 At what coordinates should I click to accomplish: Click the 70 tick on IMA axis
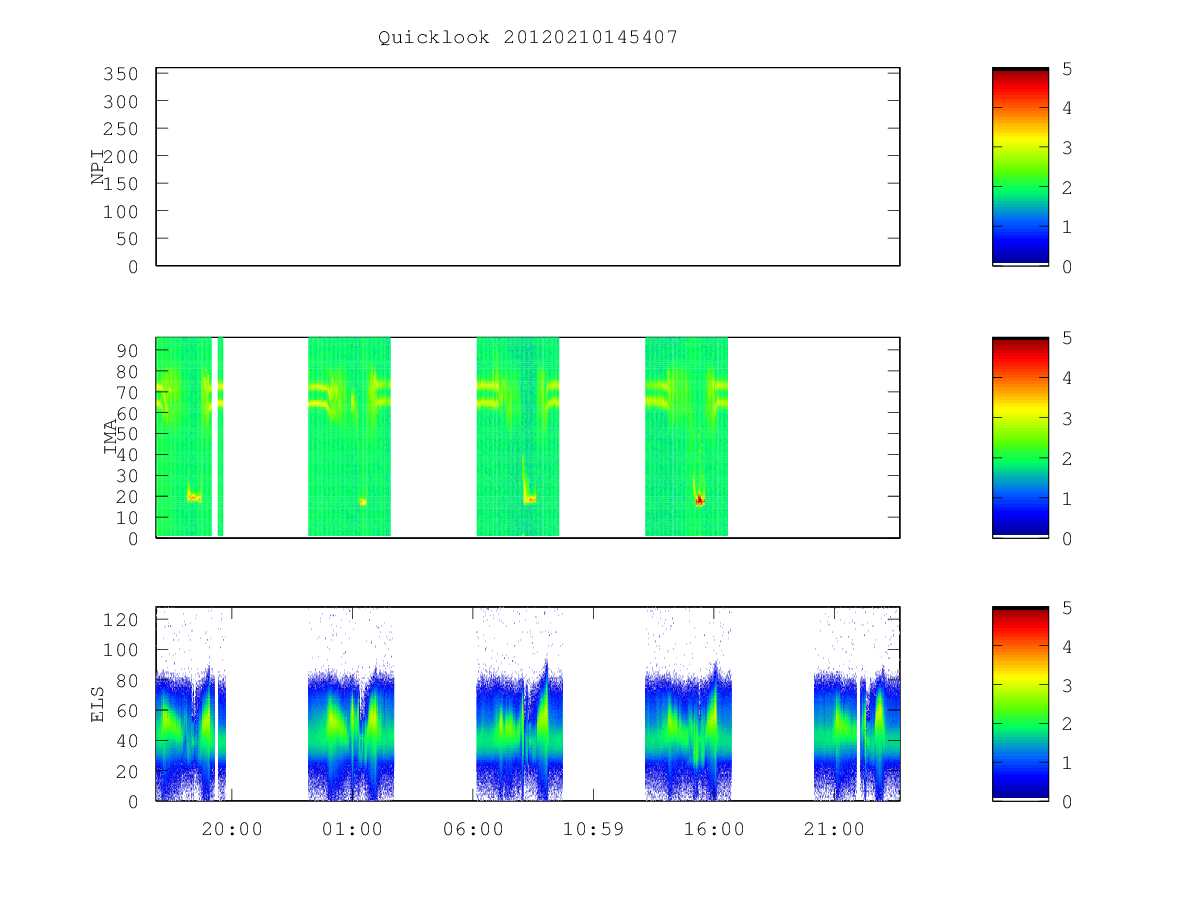click(125, 392)
